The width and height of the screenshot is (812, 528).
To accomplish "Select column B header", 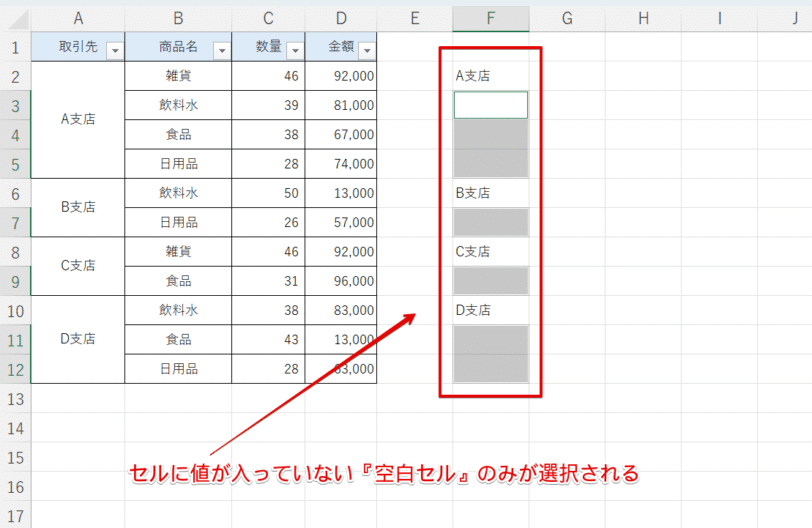I will (178, 19).
